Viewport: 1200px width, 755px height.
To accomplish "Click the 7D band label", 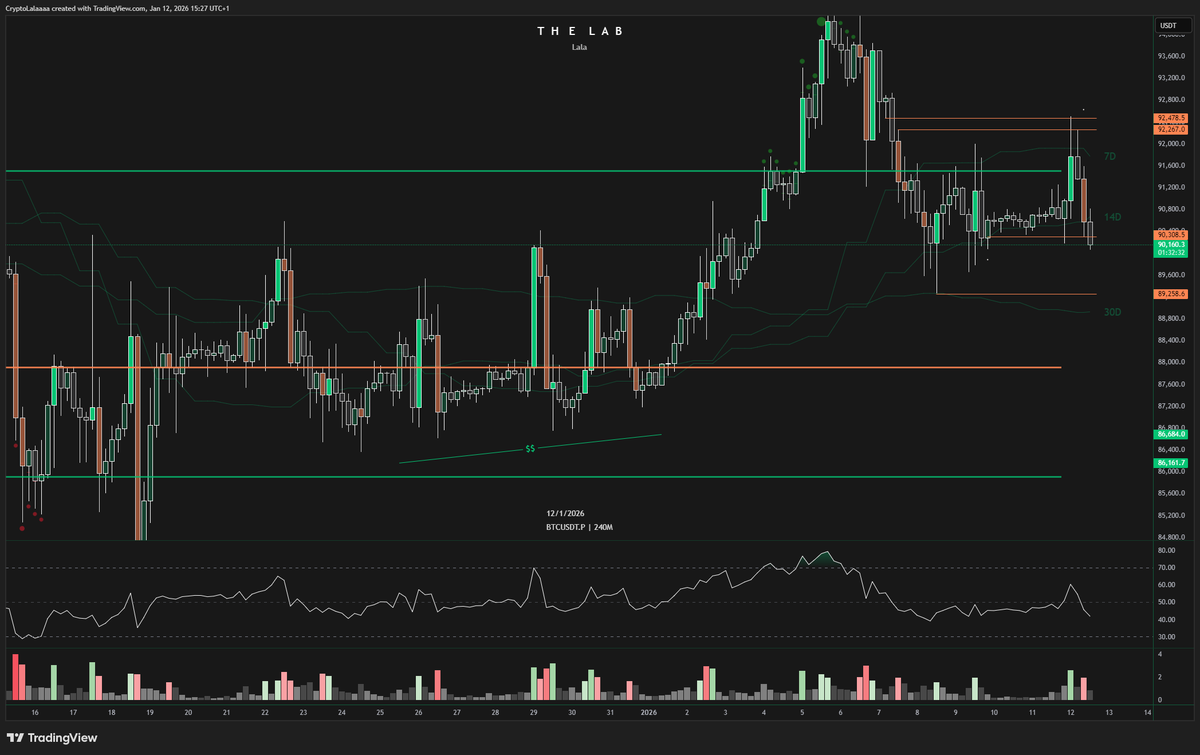I will (x=1109, y=157).
